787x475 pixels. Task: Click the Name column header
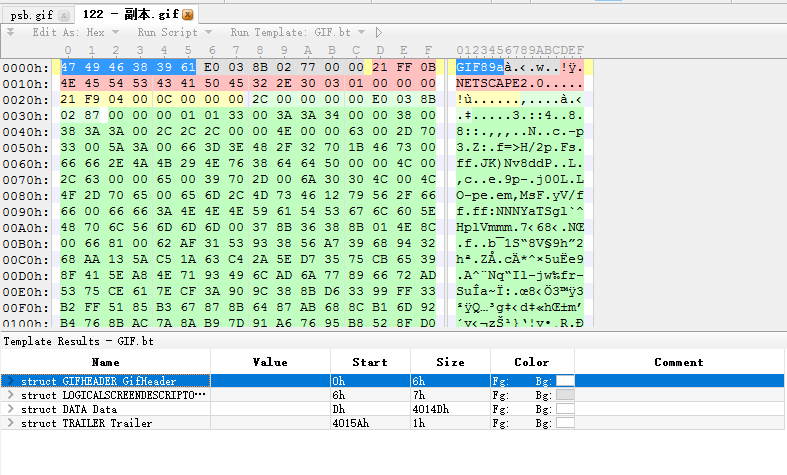click(105, 362)
